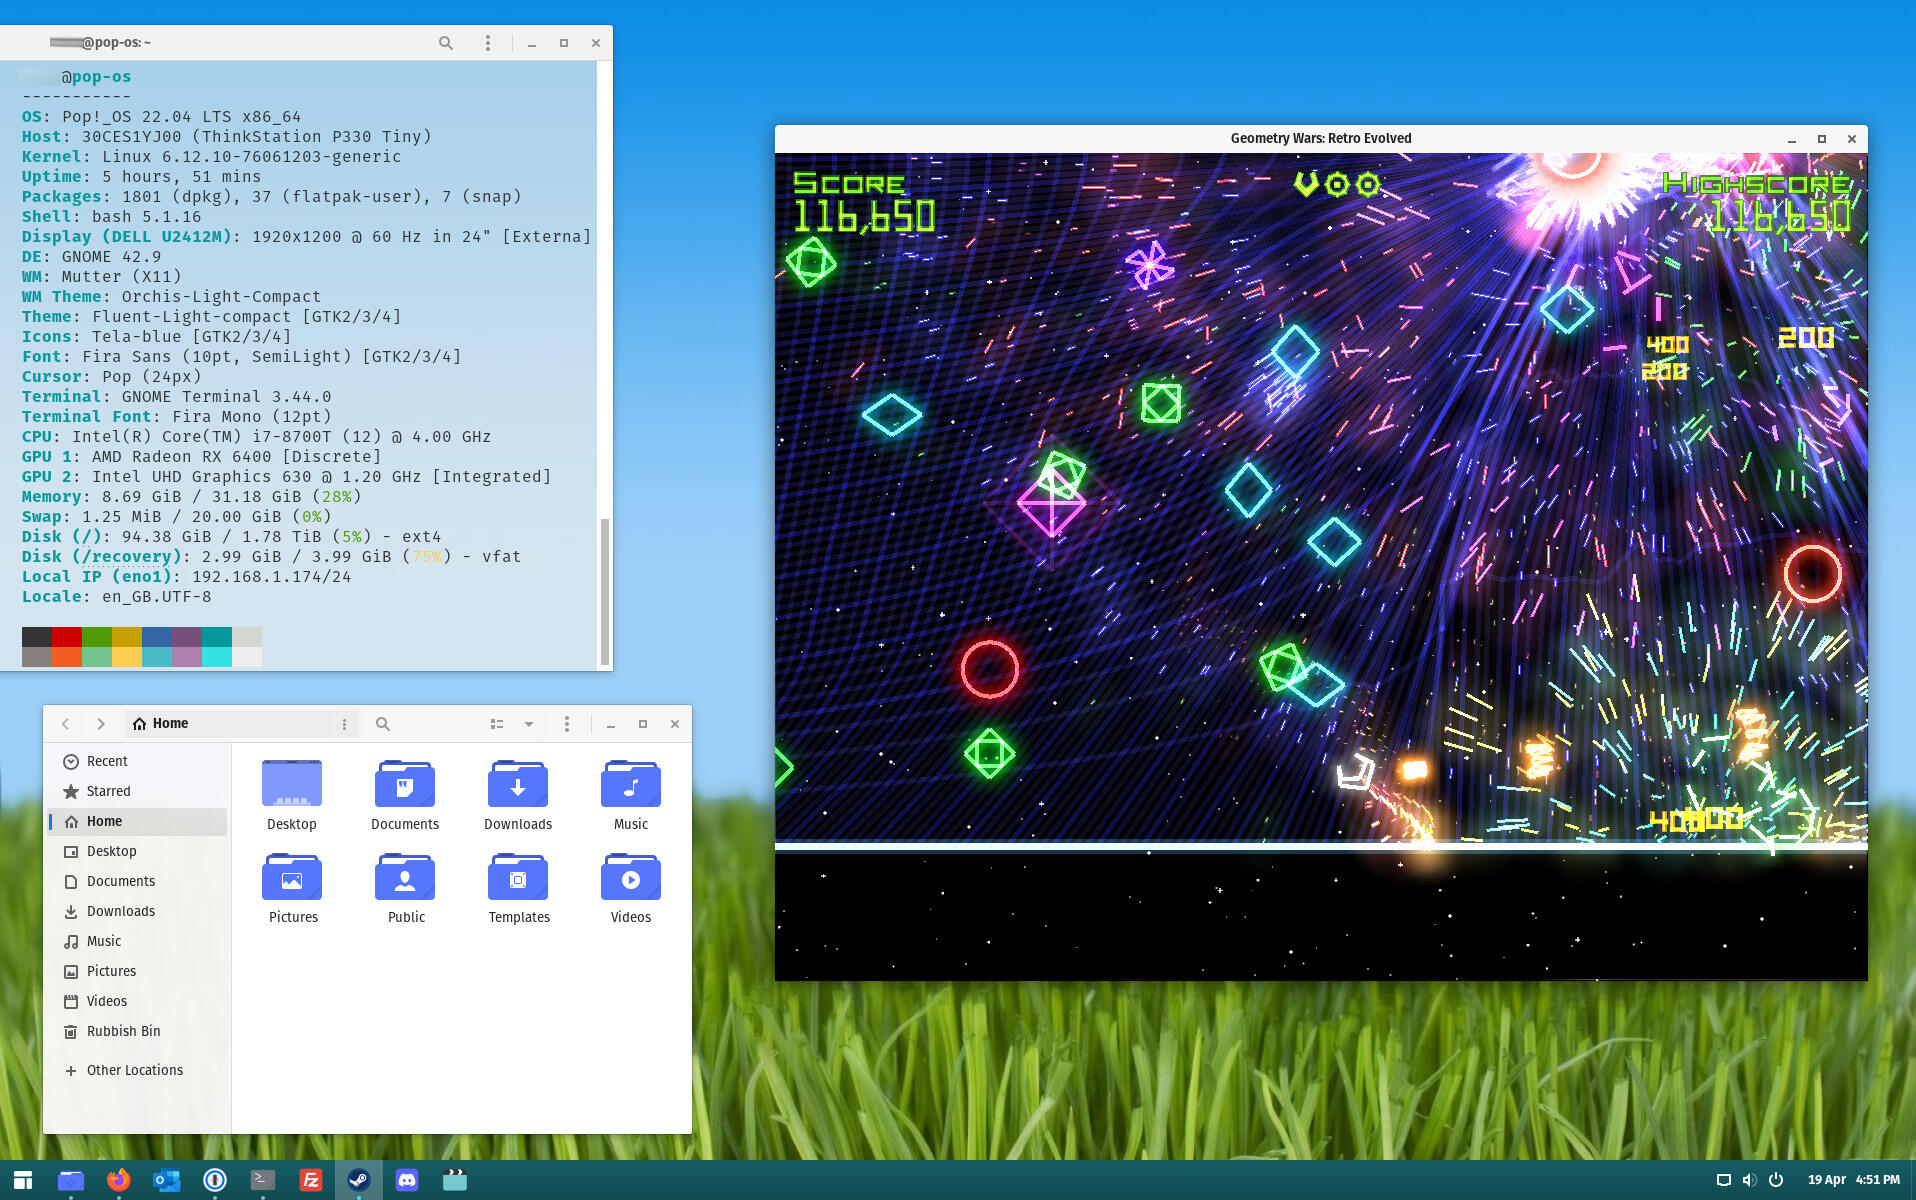Minimize the Files window
Screen dimensions: 1916x1200
point(611,724)
